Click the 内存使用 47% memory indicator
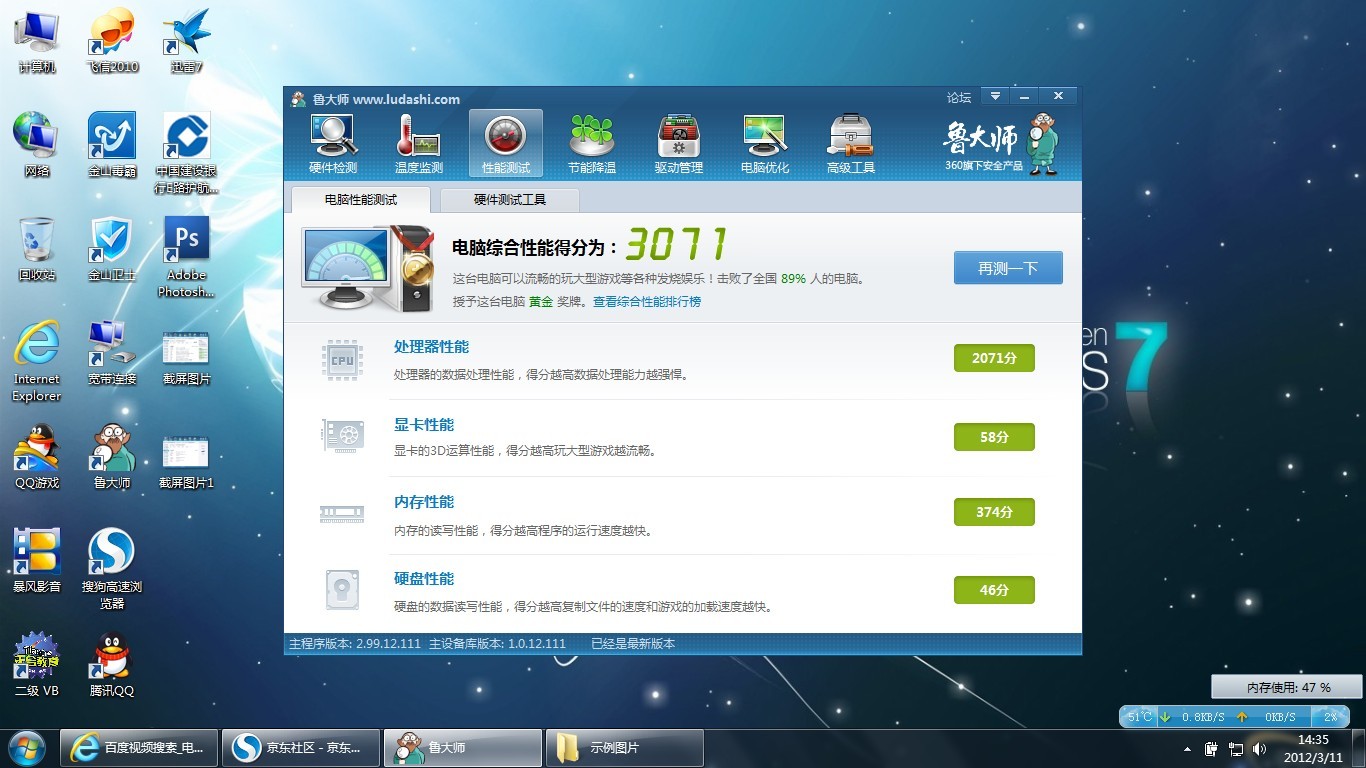This screenshot has height=768, width=1366. coord(1287,687)
